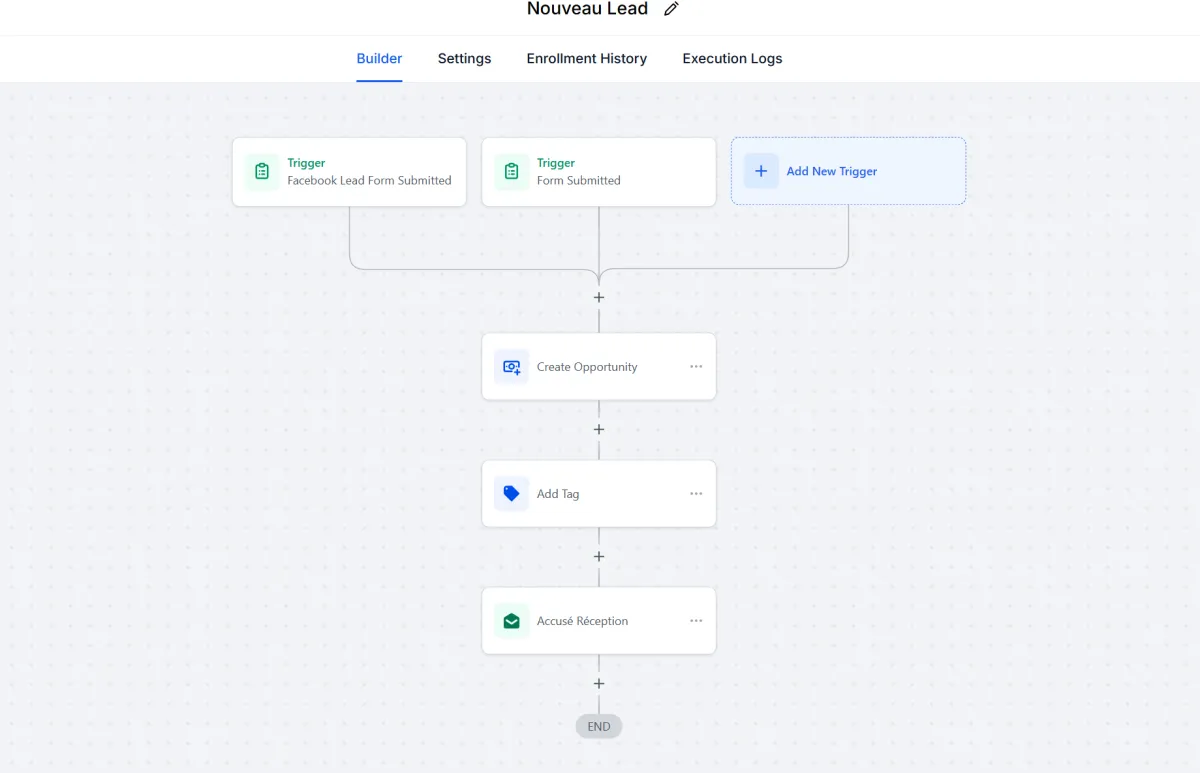Click the blue Add Tag icon

pyautogui.click(x=511, y=494)
